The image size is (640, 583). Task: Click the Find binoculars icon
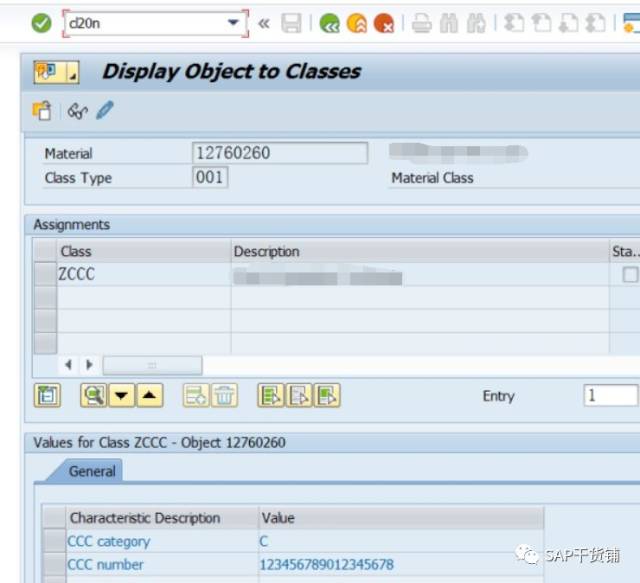pyautogui.click(x=449, y=23)
